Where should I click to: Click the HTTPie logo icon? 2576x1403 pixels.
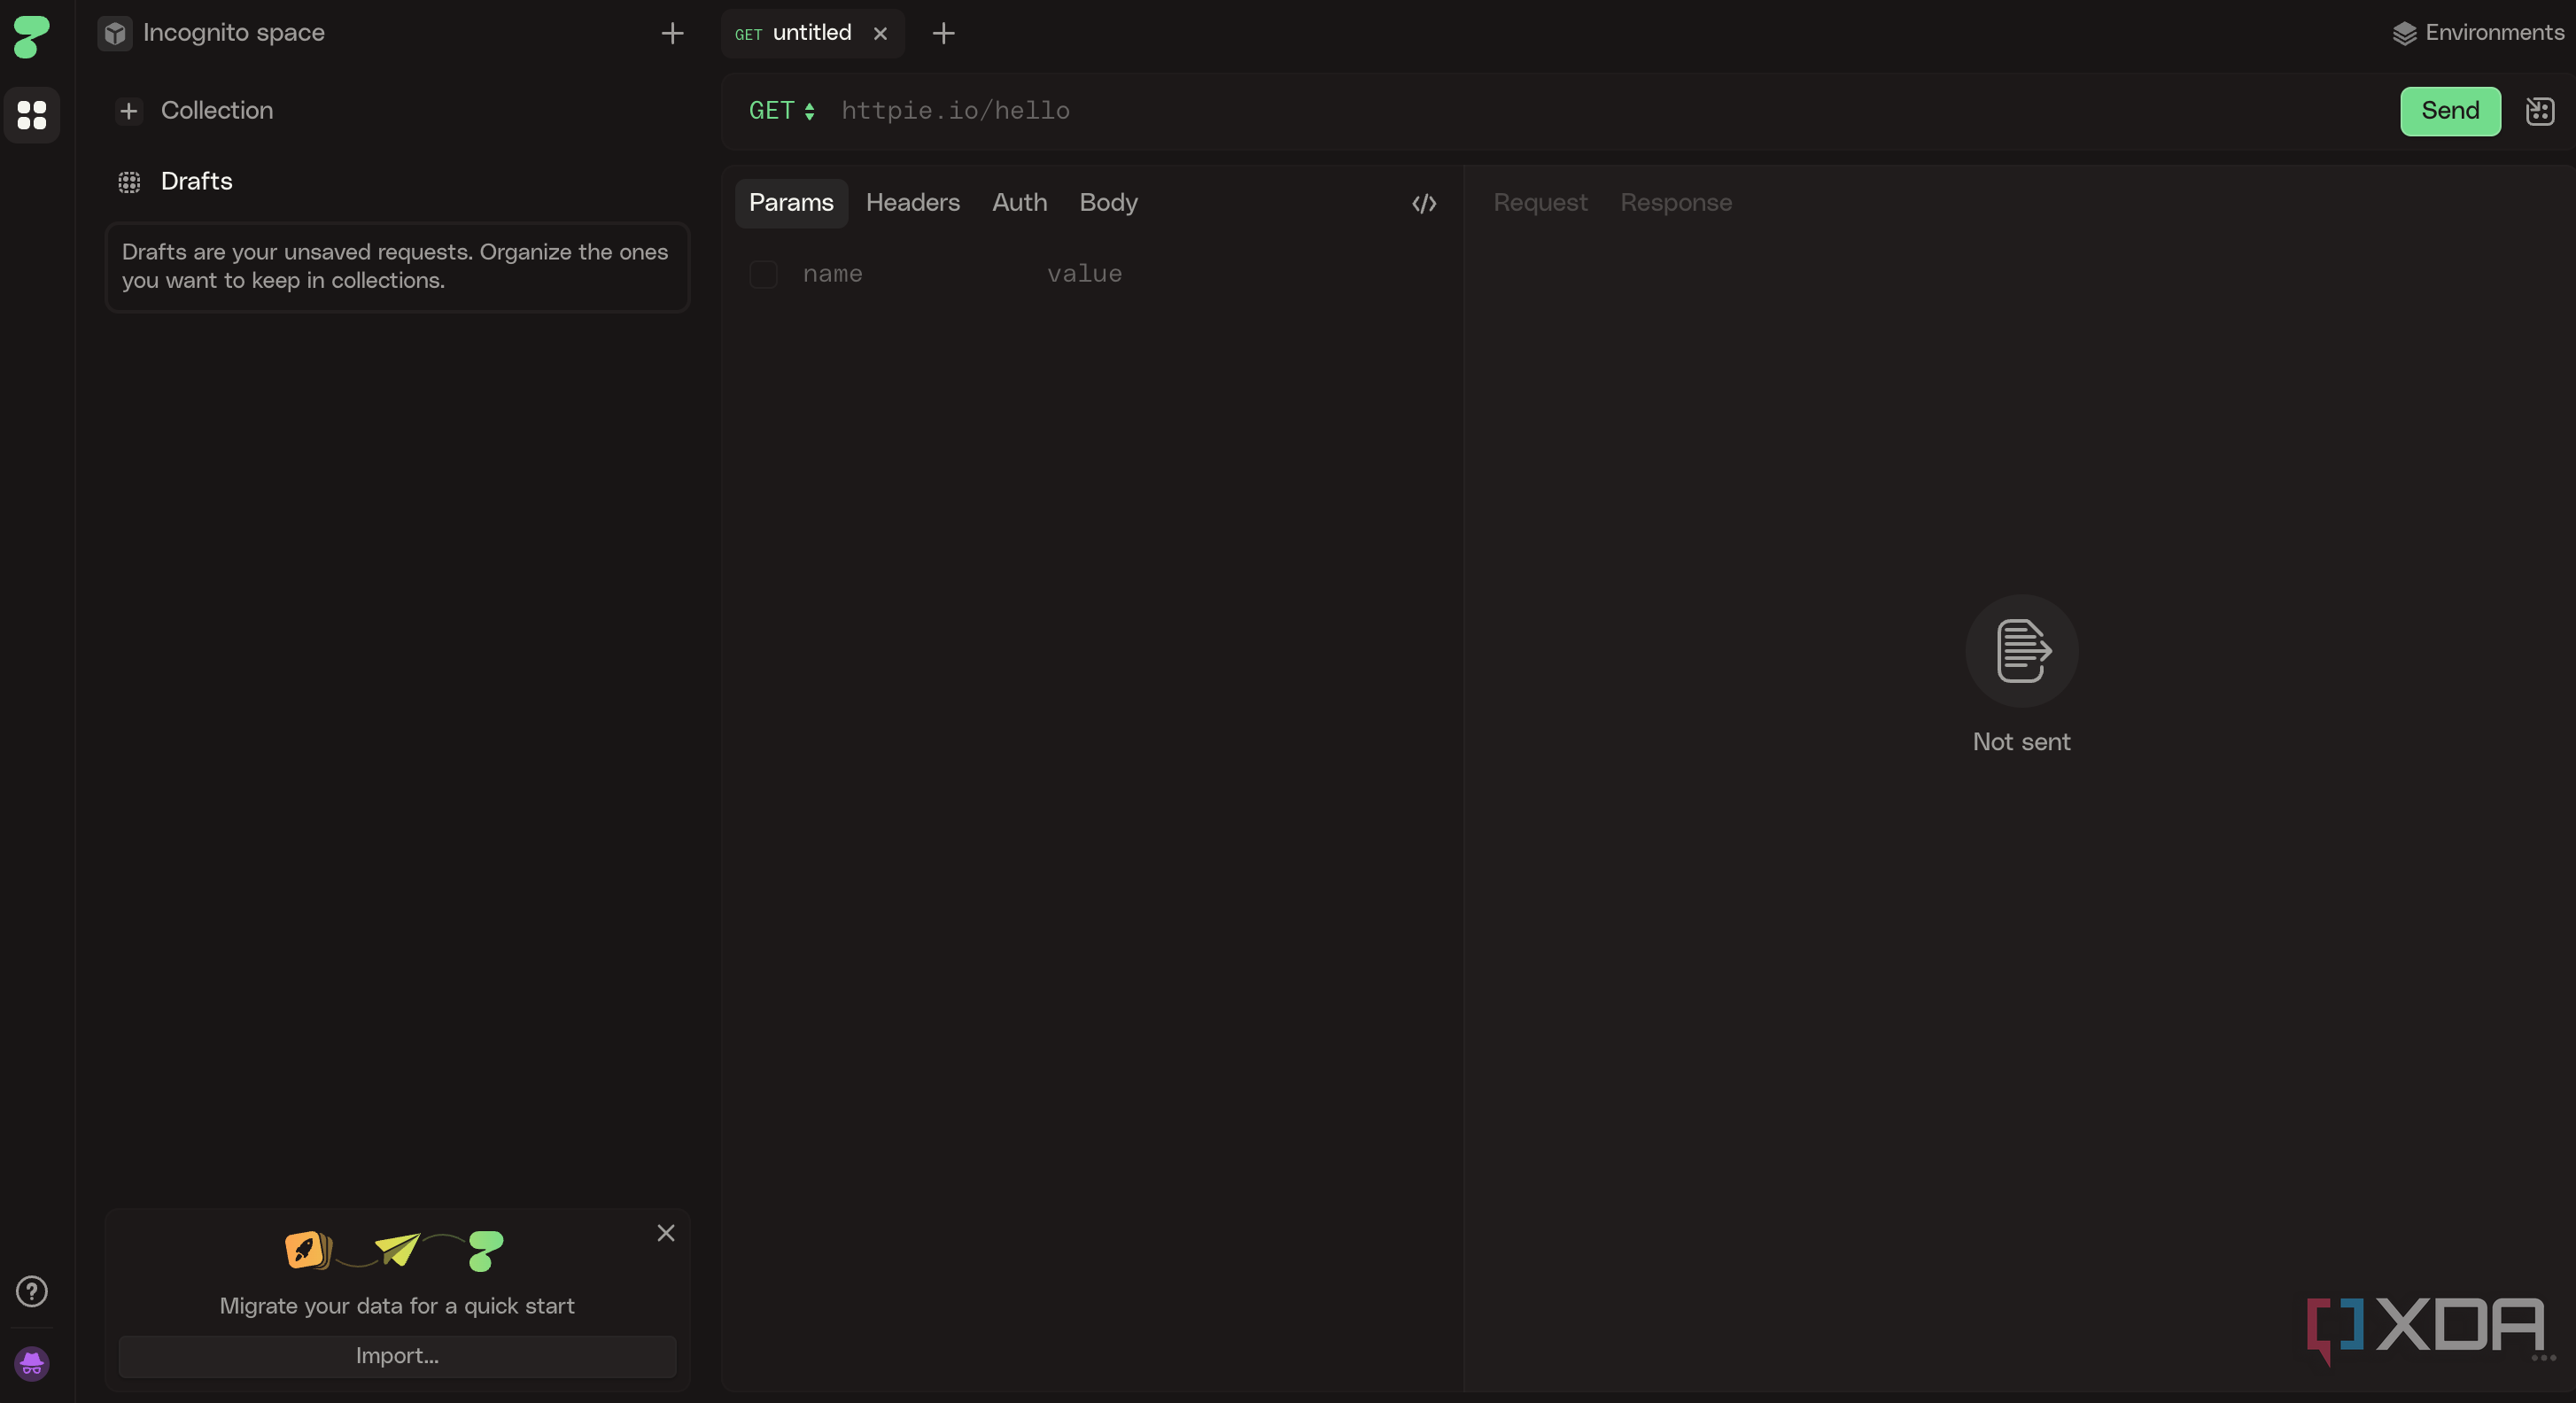tap(31, 36)
